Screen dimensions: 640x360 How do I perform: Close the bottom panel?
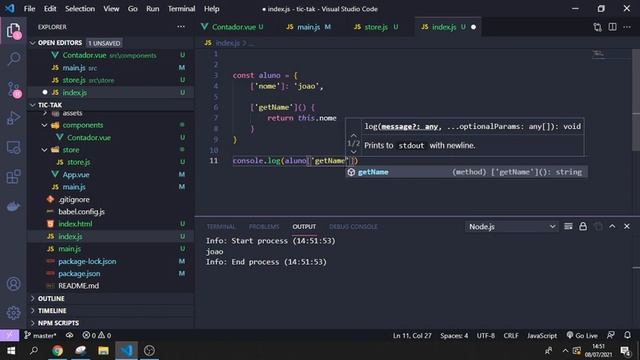627,226
